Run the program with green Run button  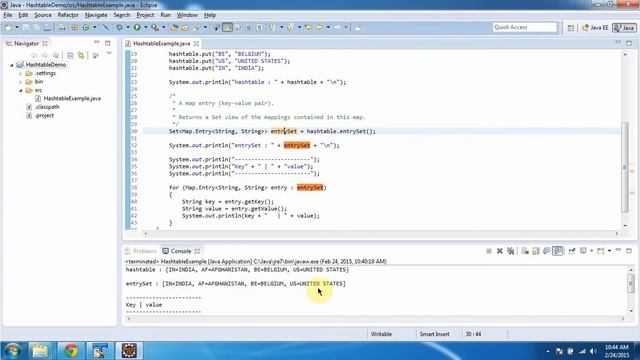click(137, 28)
